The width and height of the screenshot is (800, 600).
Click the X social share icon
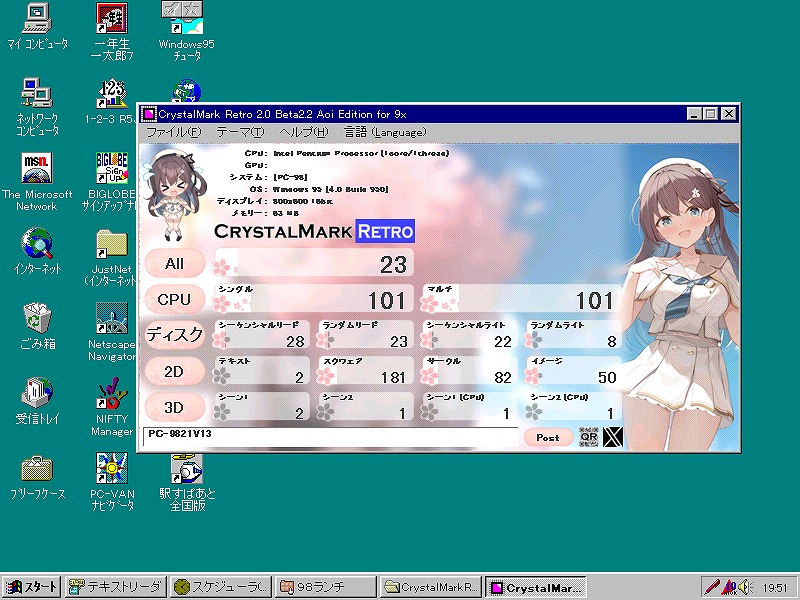pyautogui.click(x=613, y=437)
